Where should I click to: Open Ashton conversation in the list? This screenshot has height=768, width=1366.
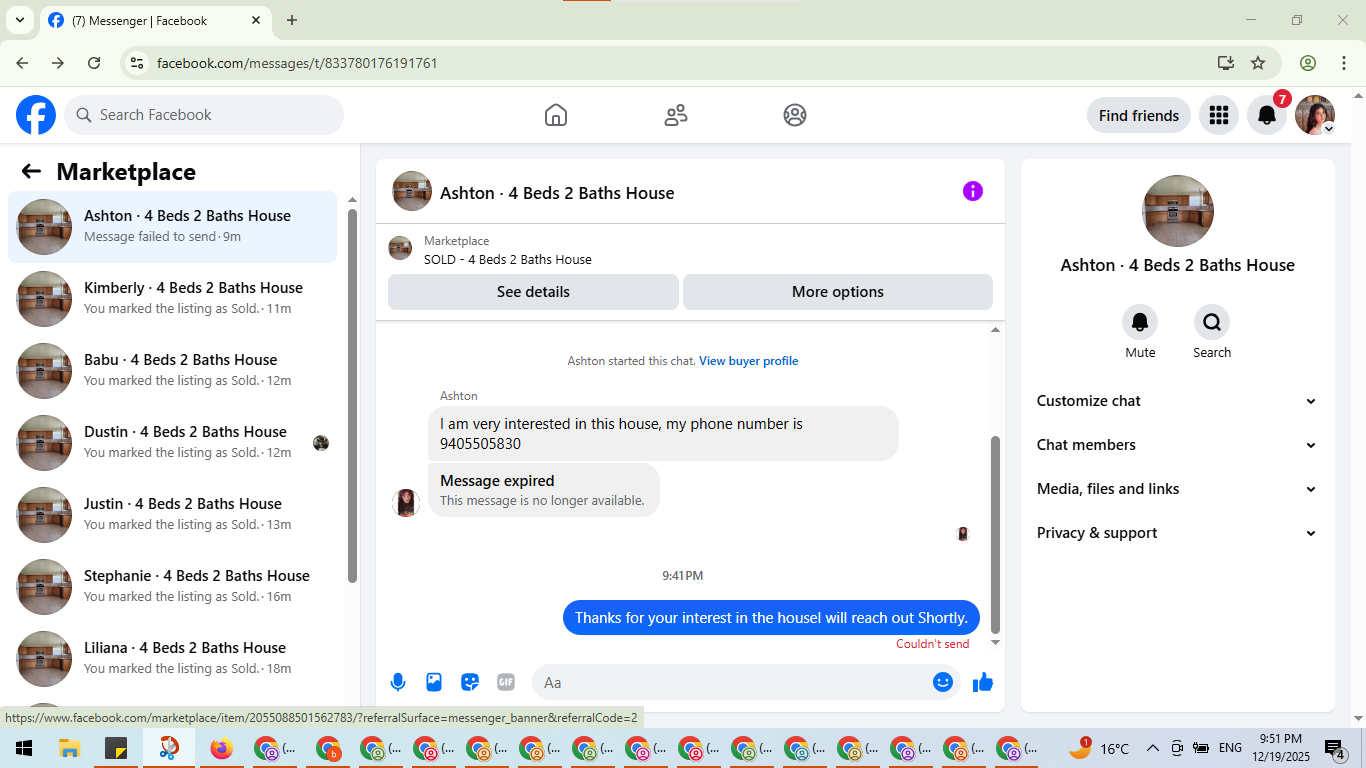coord(173,227)
